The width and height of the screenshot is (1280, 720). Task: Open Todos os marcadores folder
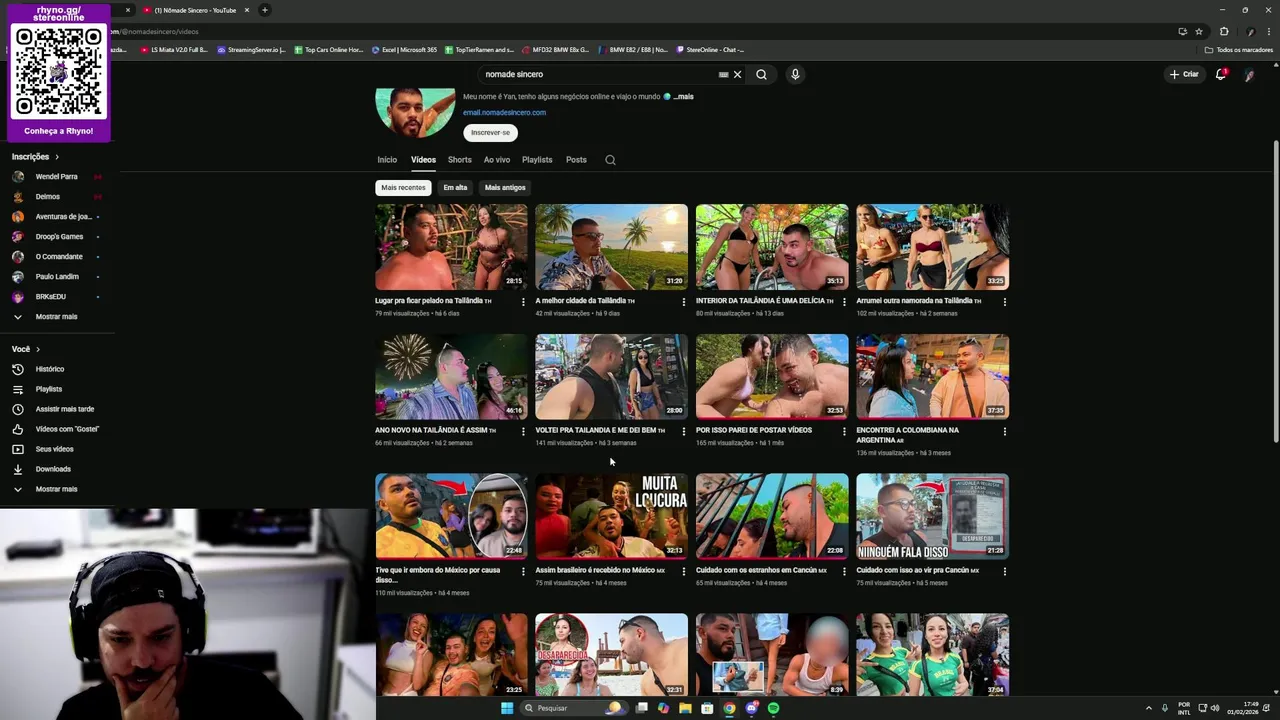click(1239, 50)
